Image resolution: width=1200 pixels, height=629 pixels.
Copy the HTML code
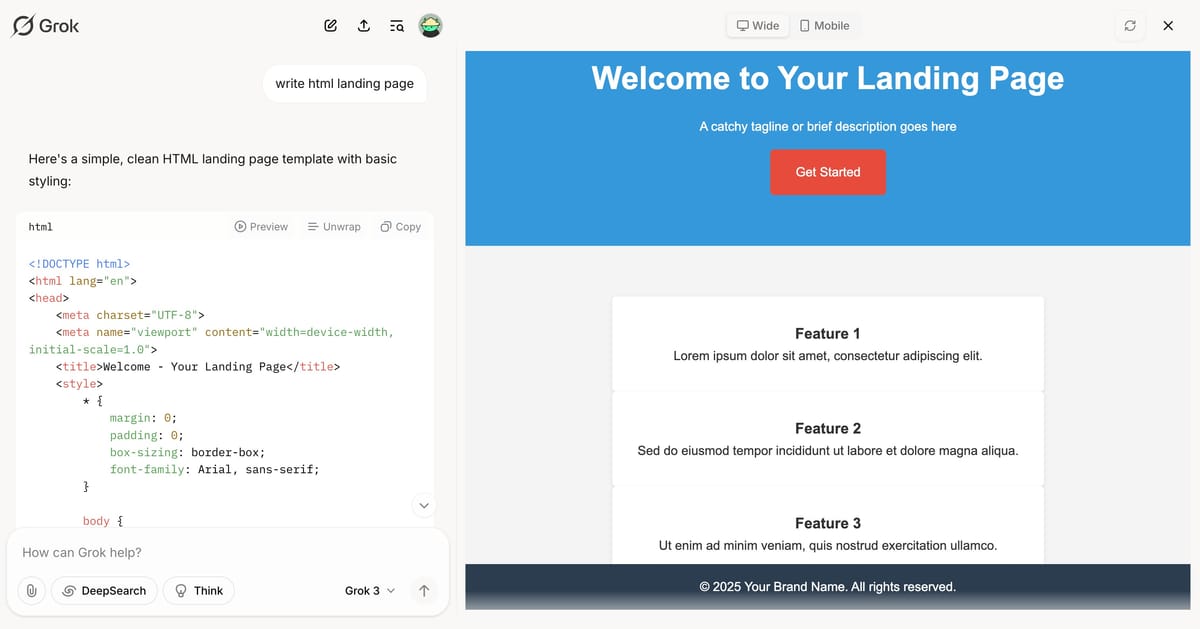(400, 226)
